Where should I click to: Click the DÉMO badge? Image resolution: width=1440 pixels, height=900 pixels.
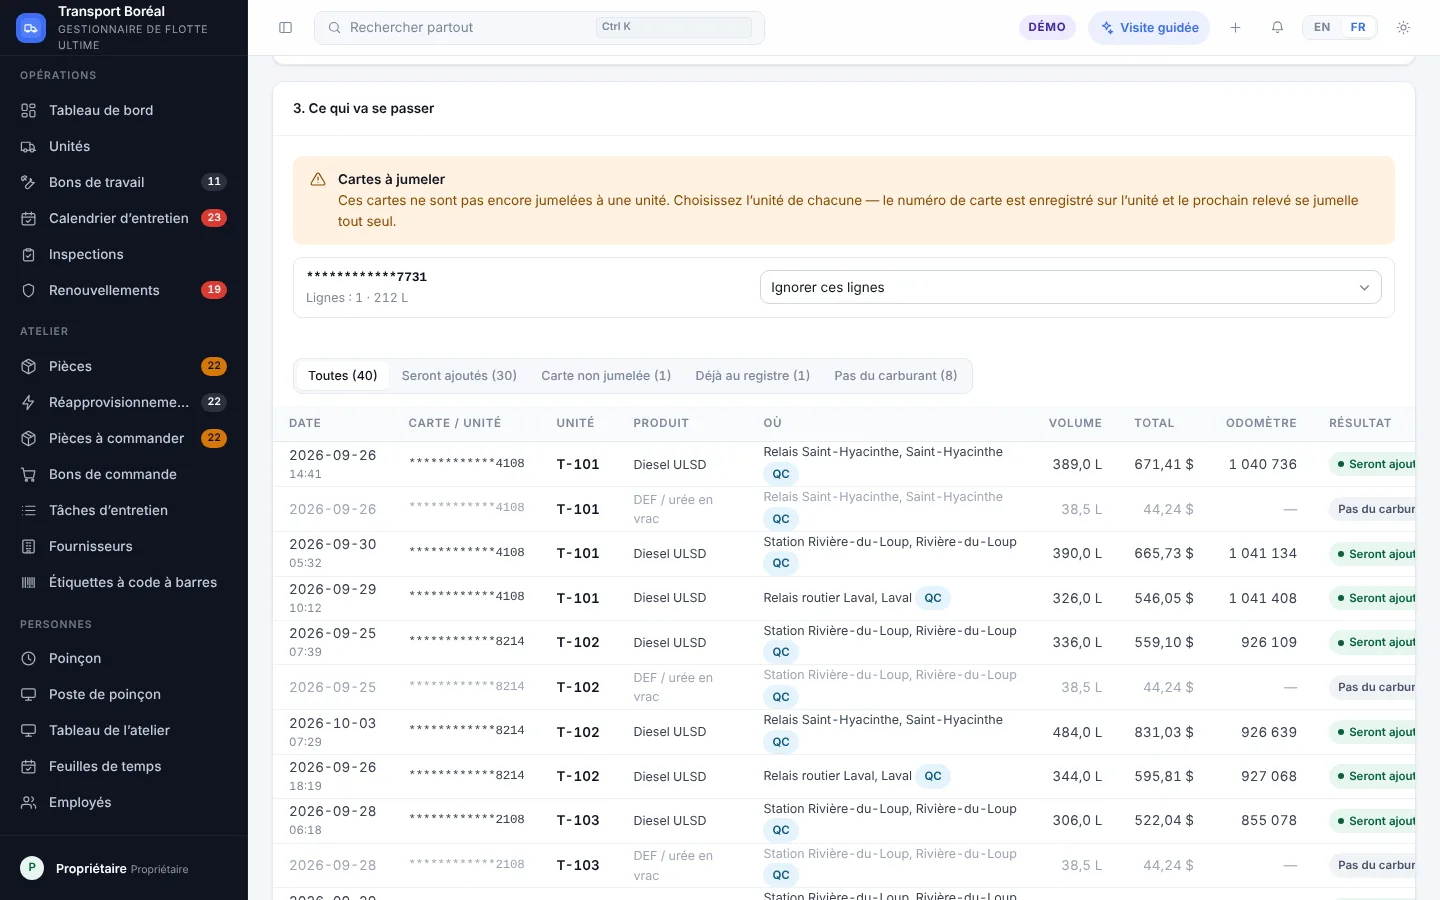(x=1047, y=27)
